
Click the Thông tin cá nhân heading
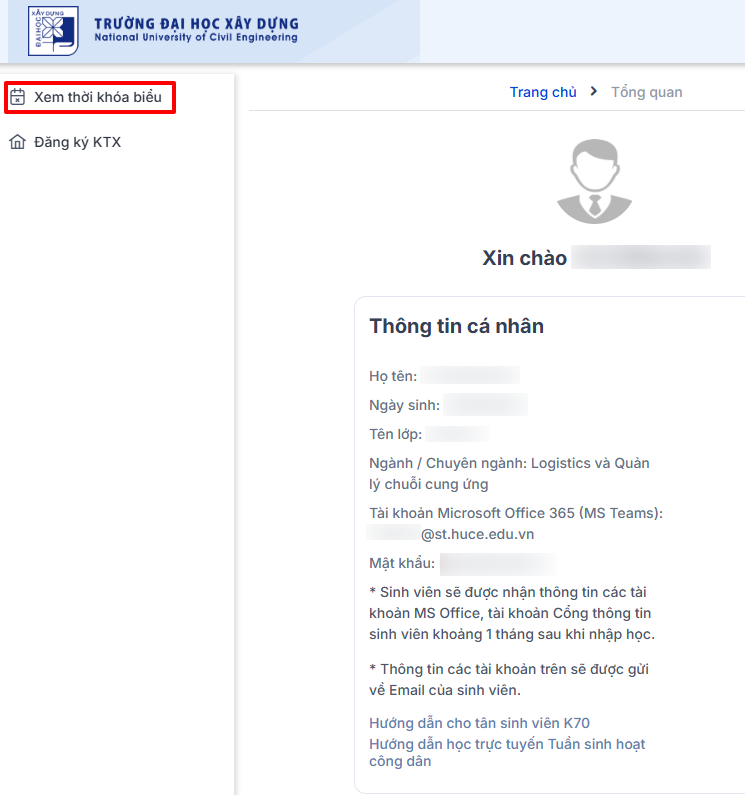456,327
